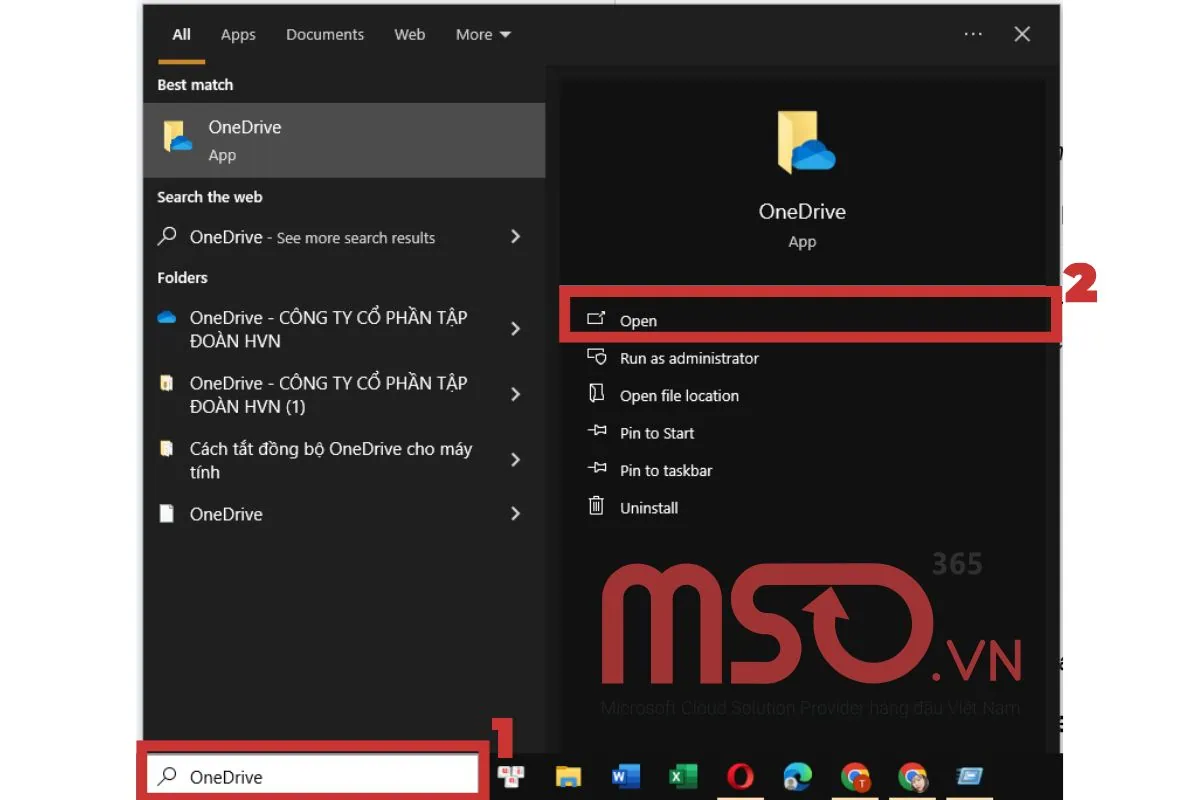Open the three-dot options menu
Image resolution: width=1200 pixels, height=800 pixels.
point(973,34)
